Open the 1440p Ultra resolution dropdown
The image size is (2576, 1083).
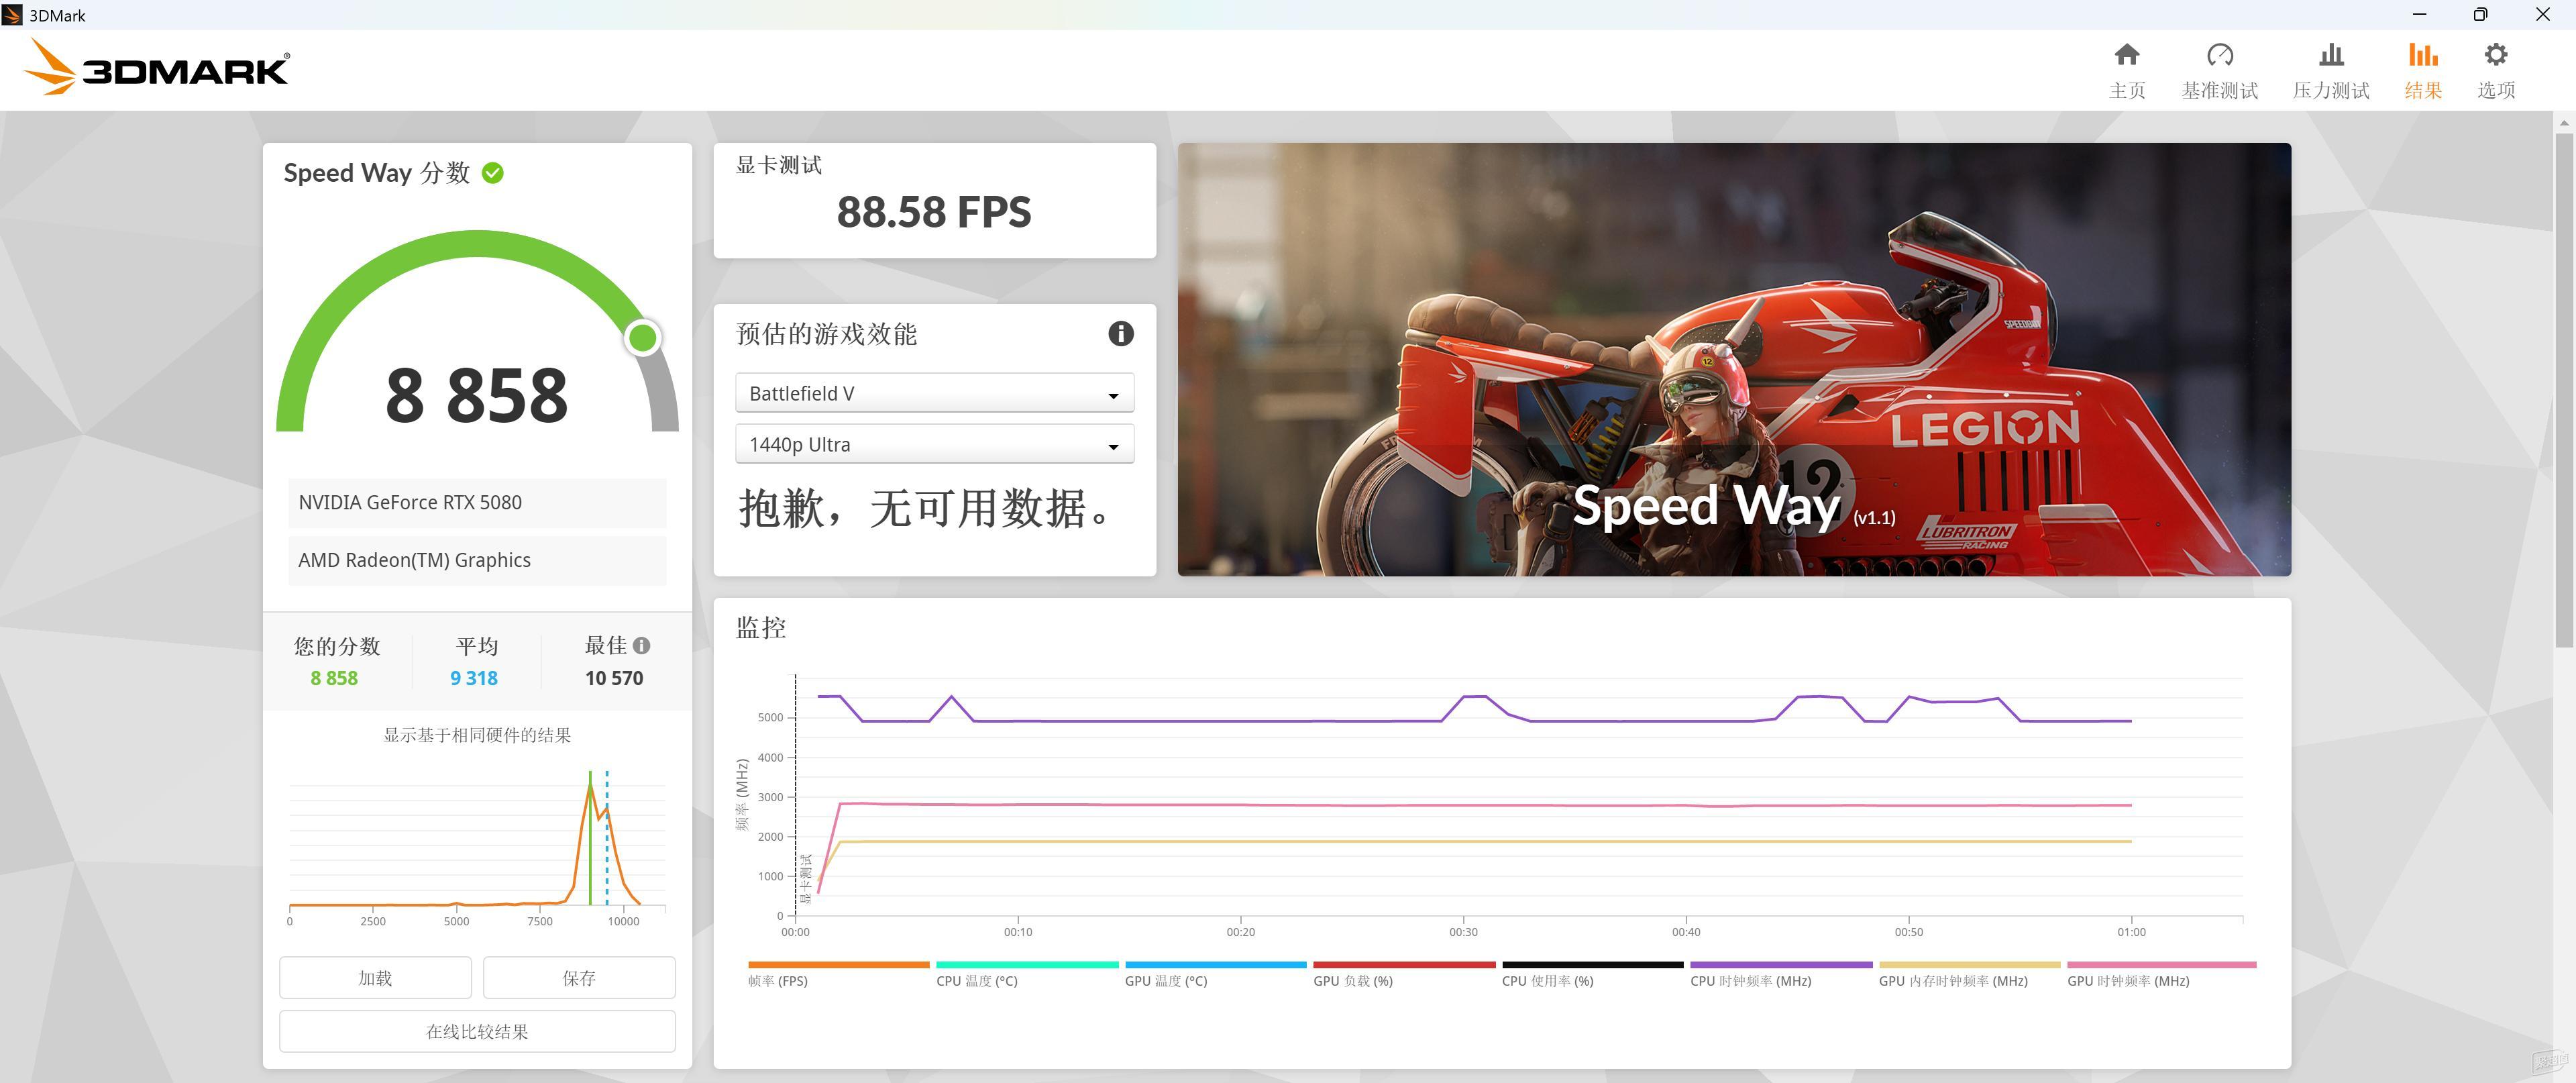pos(934,444)
